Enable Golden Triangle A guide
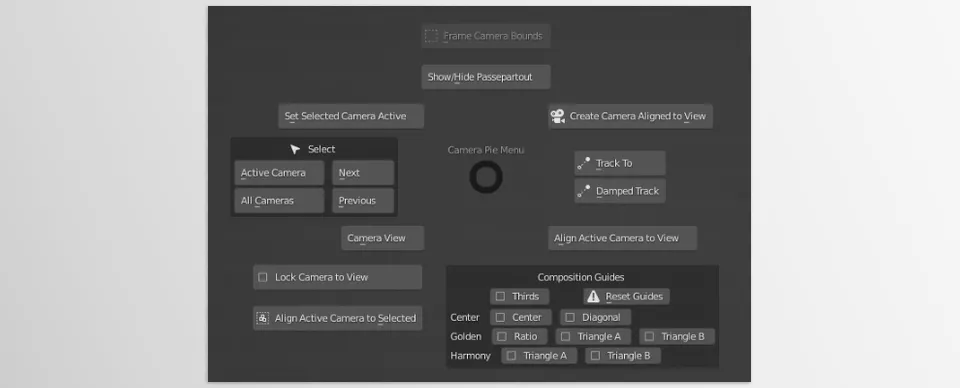960x388 pixels. pyautogui.click(x=566, y=337)
